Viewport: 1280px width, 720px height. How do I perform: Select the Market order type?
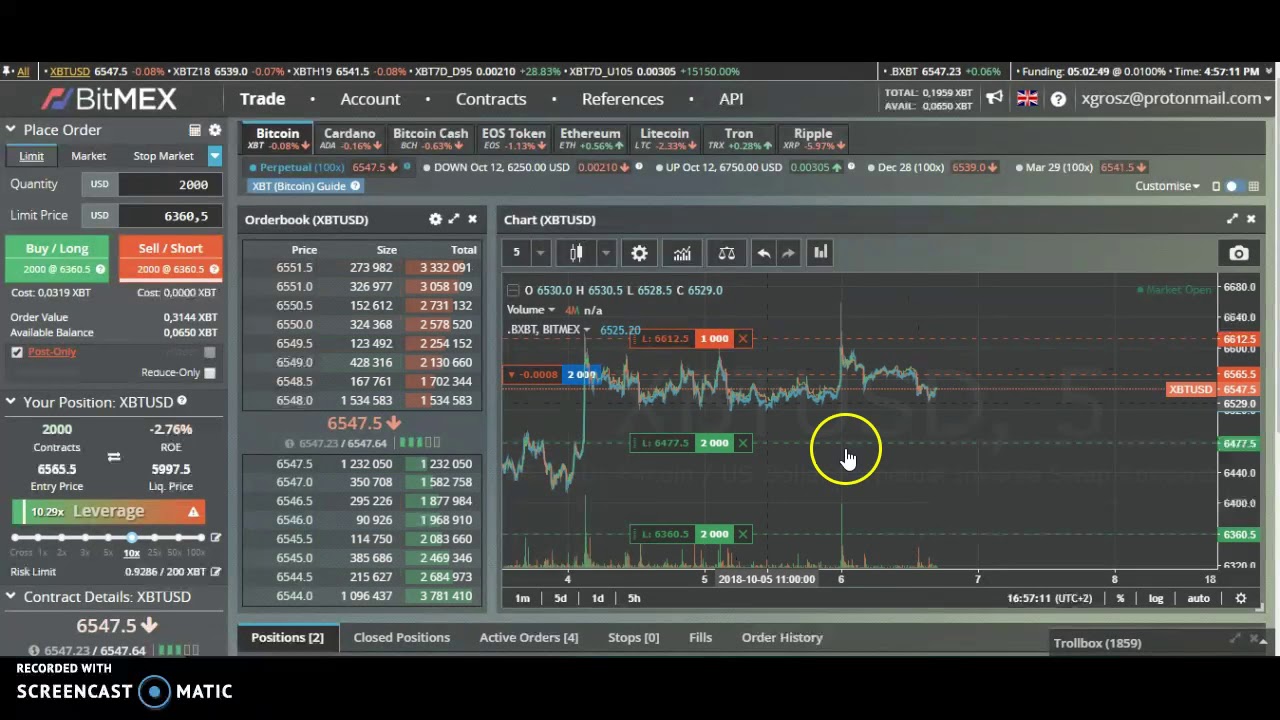click(x=88, y=156)
